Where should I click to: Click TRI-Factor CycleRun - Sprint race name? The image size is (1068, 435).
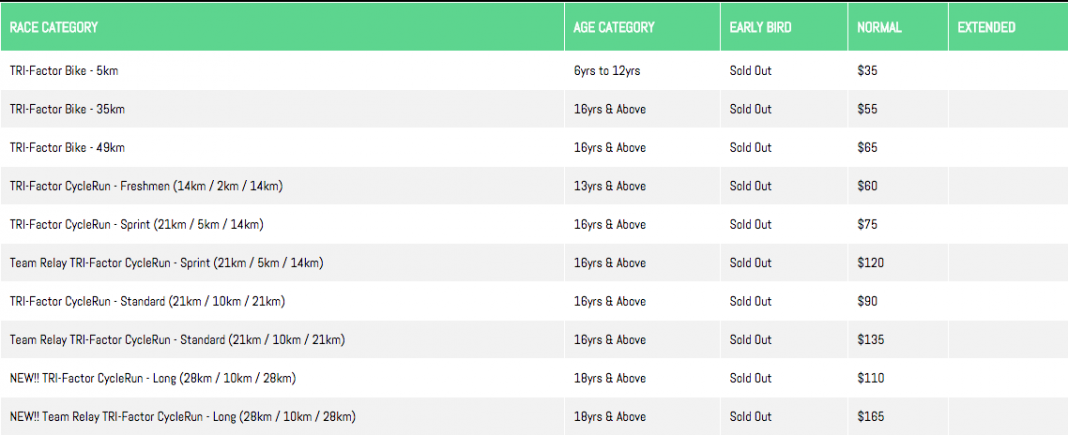136,224
